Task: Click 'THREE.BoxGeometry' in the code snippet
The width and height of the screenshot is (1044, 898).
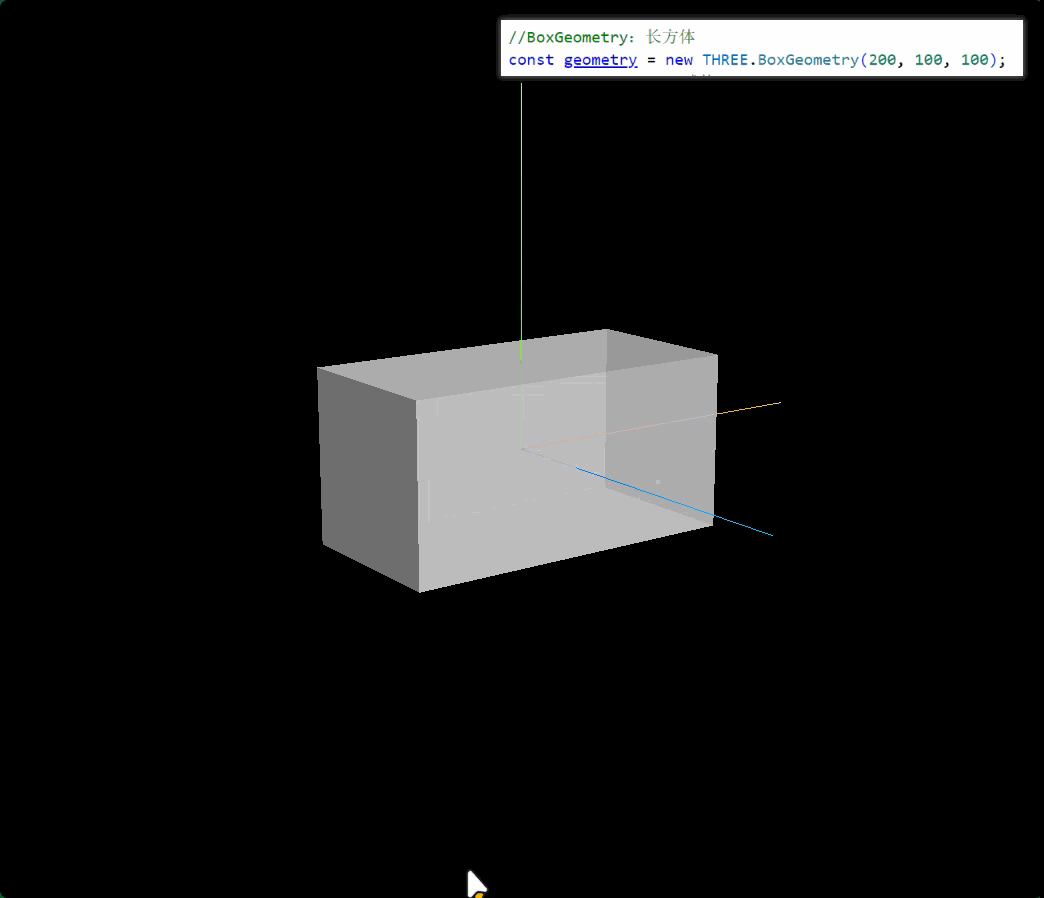Action: (x=780, y=60)
